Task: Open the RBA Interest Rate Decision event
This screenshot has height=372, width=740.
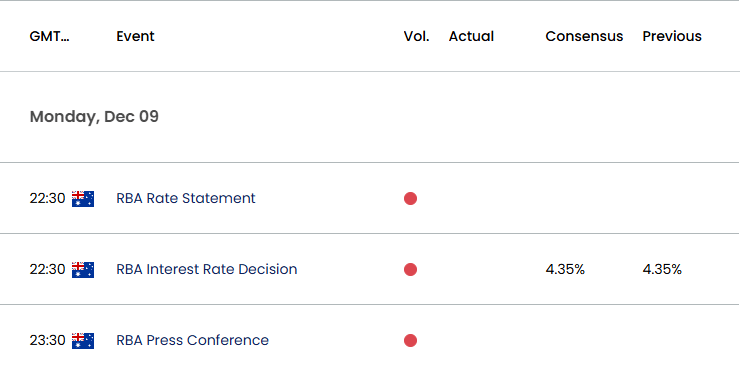Action: coord(207,269)
